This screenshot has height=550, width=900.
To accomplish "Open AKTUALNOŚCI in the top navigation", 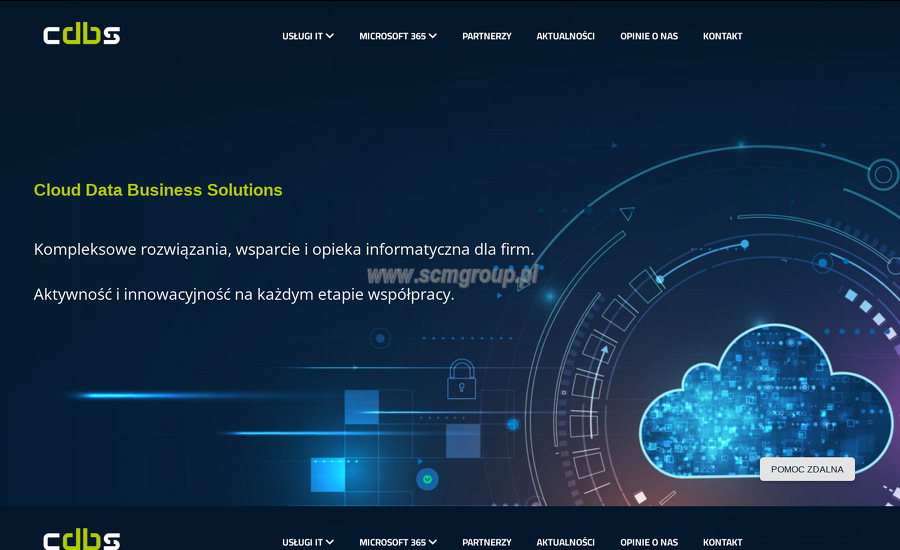I will pos(565,36).
